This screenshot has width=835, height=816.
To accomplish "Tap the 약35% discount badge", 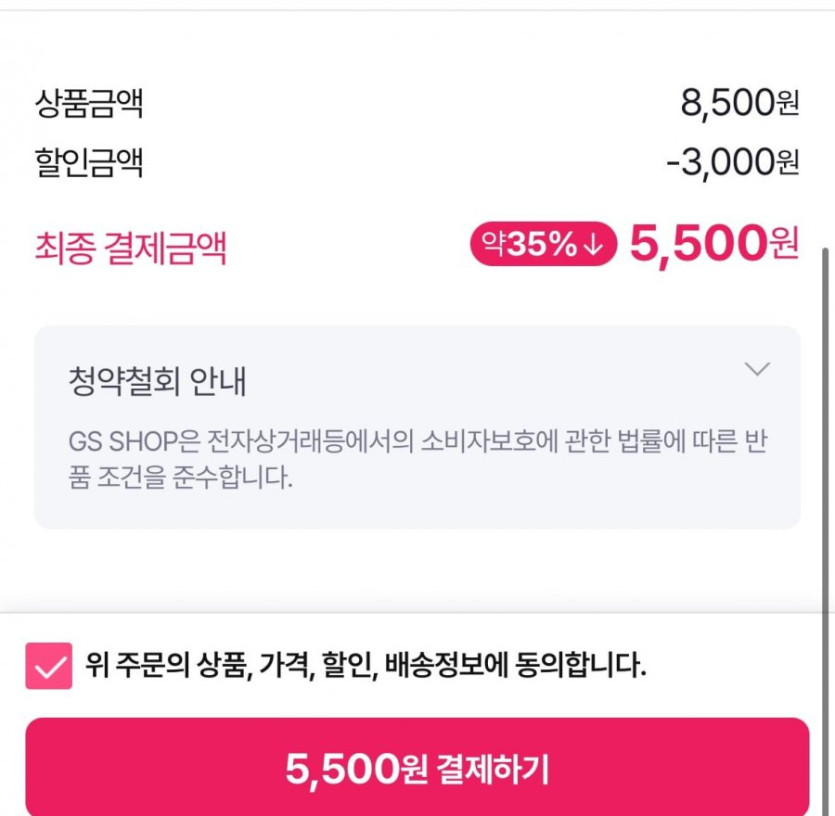I will (543, 245).
